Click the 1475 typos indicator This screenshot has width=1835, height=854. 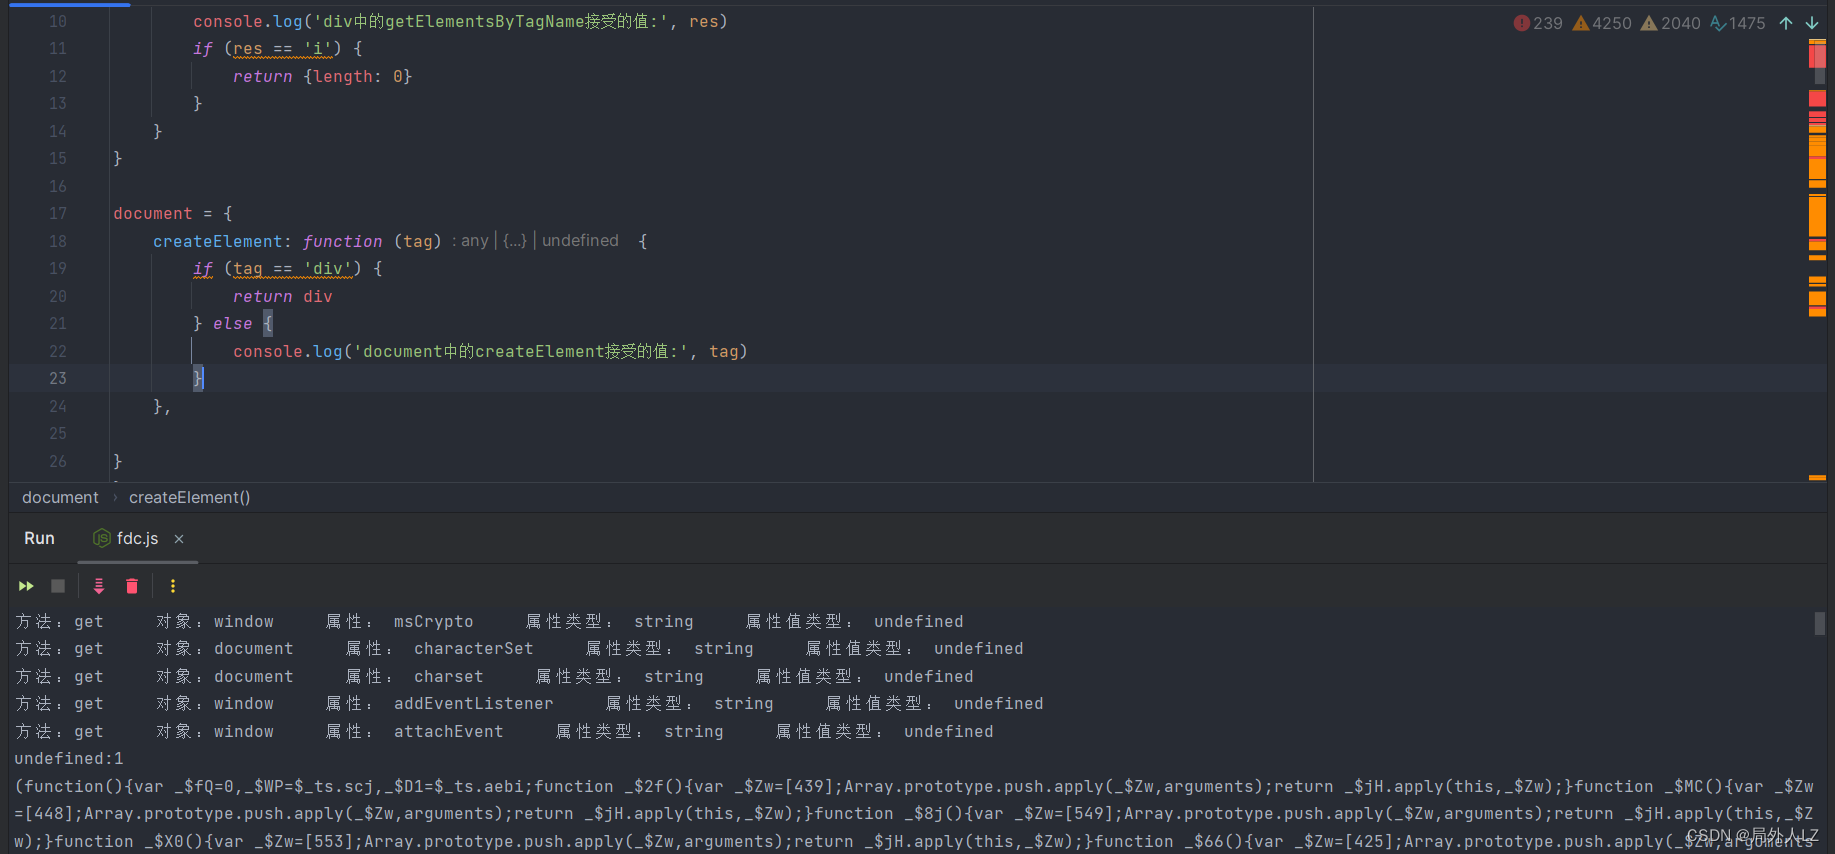point(1738,23)
